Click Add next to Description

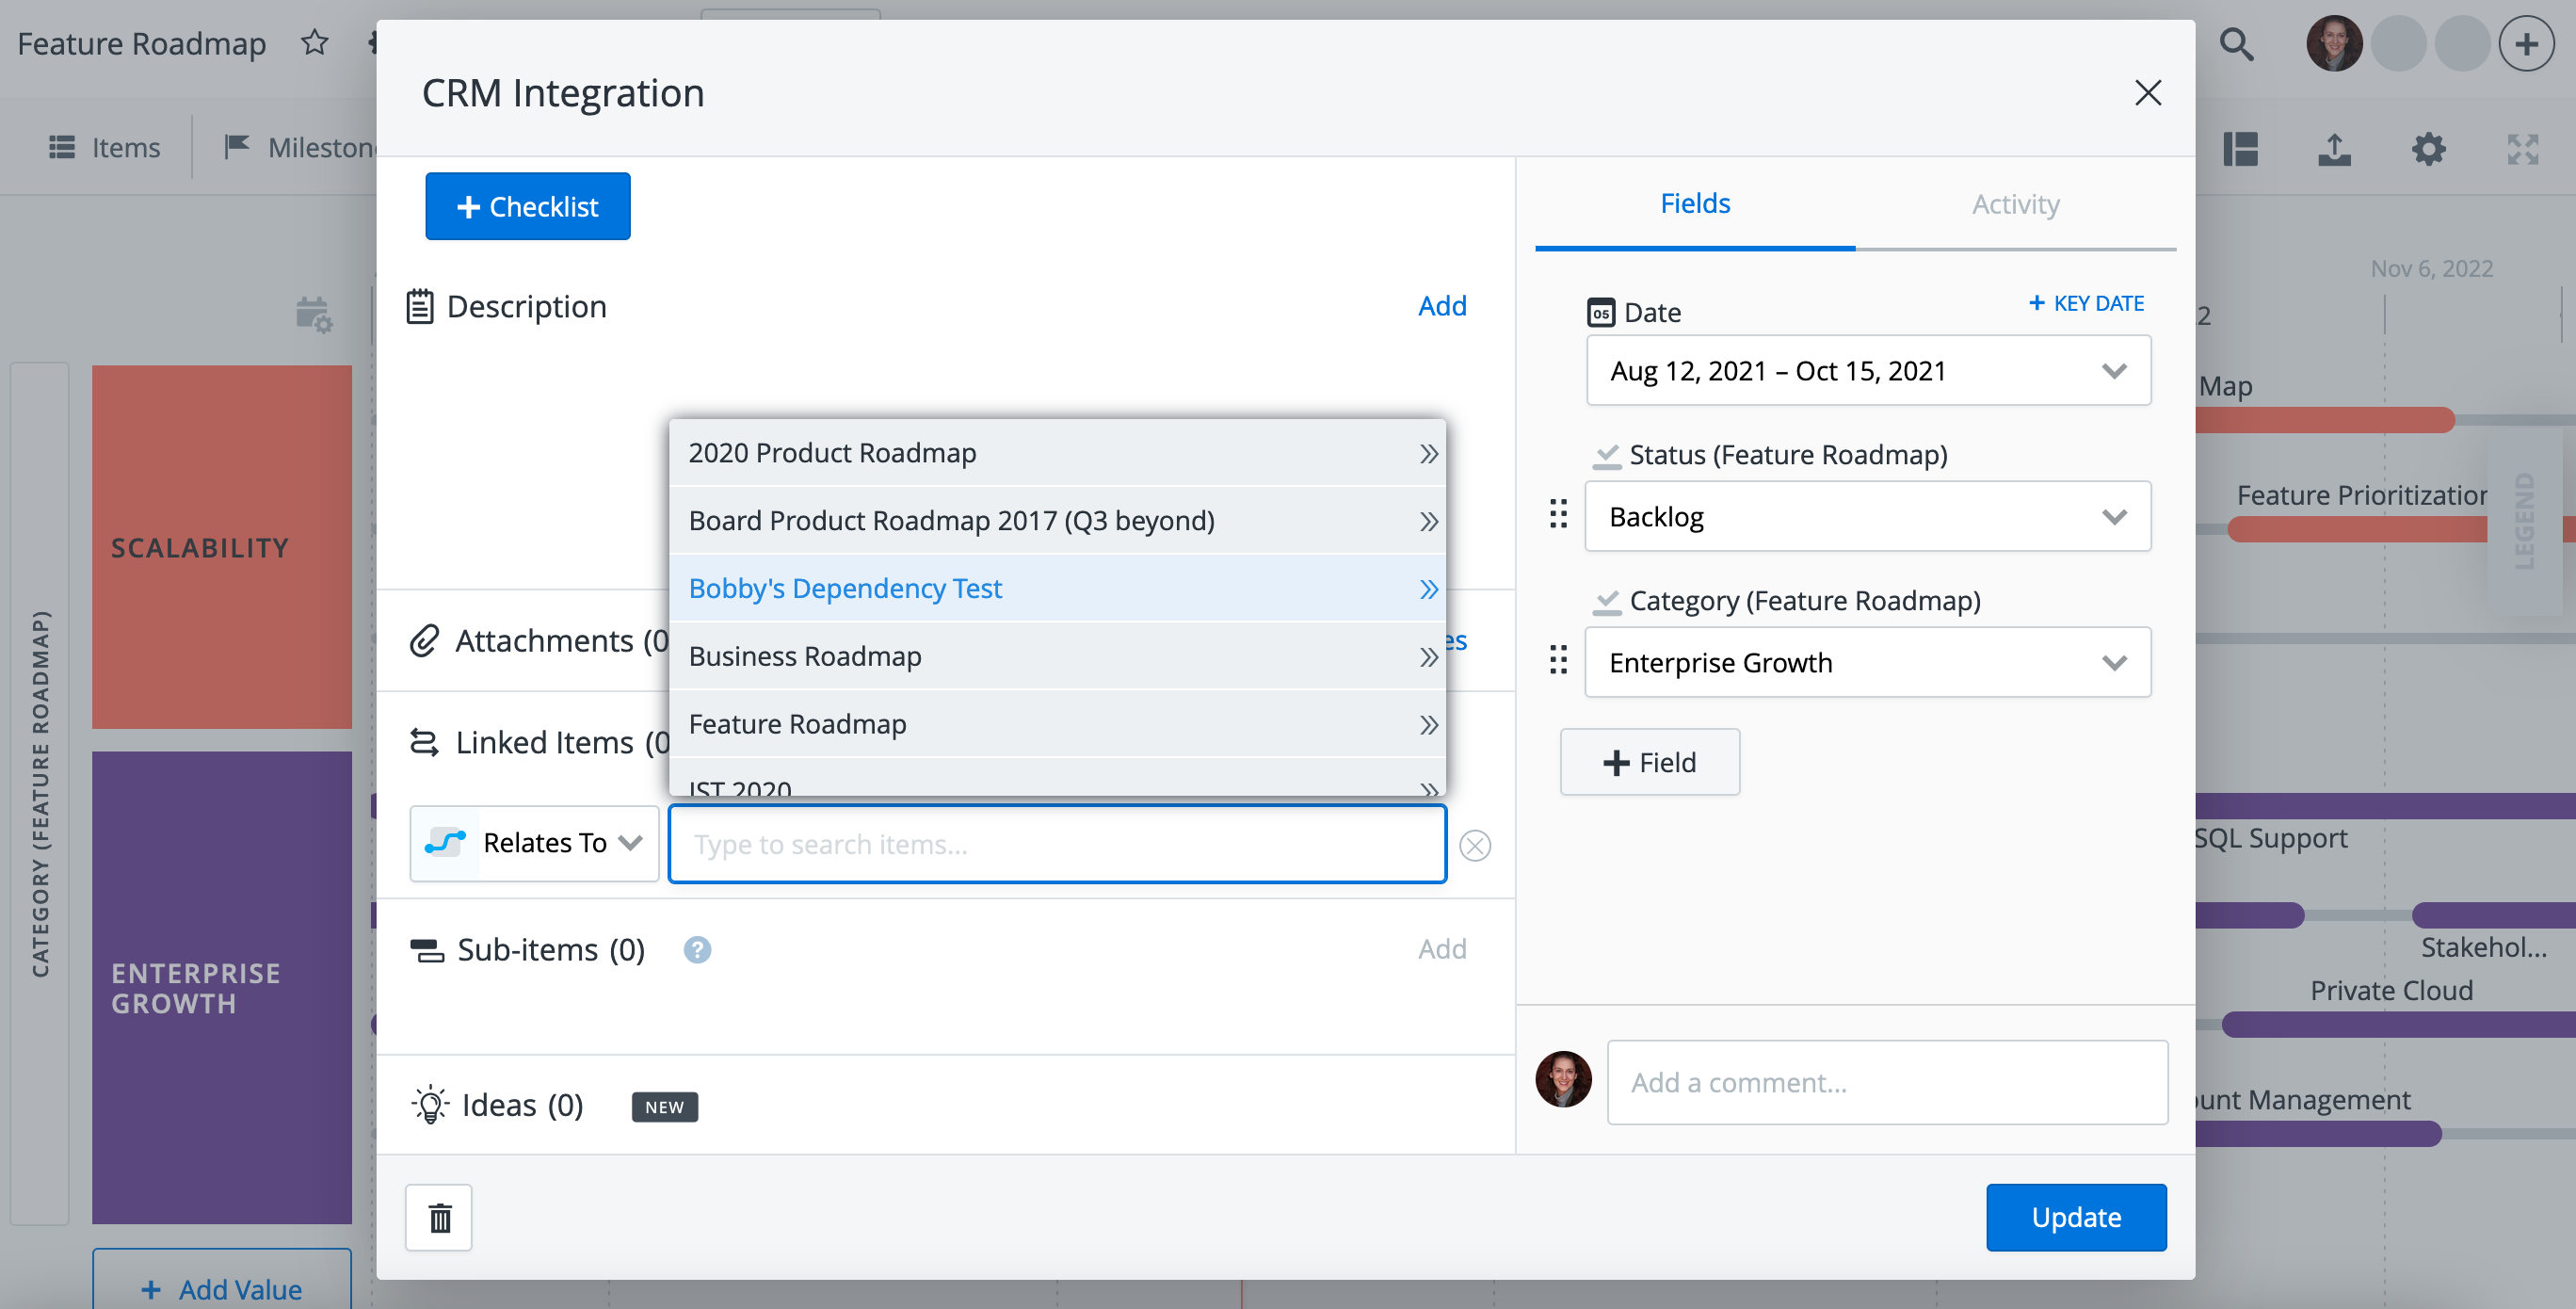(1442, 305)
